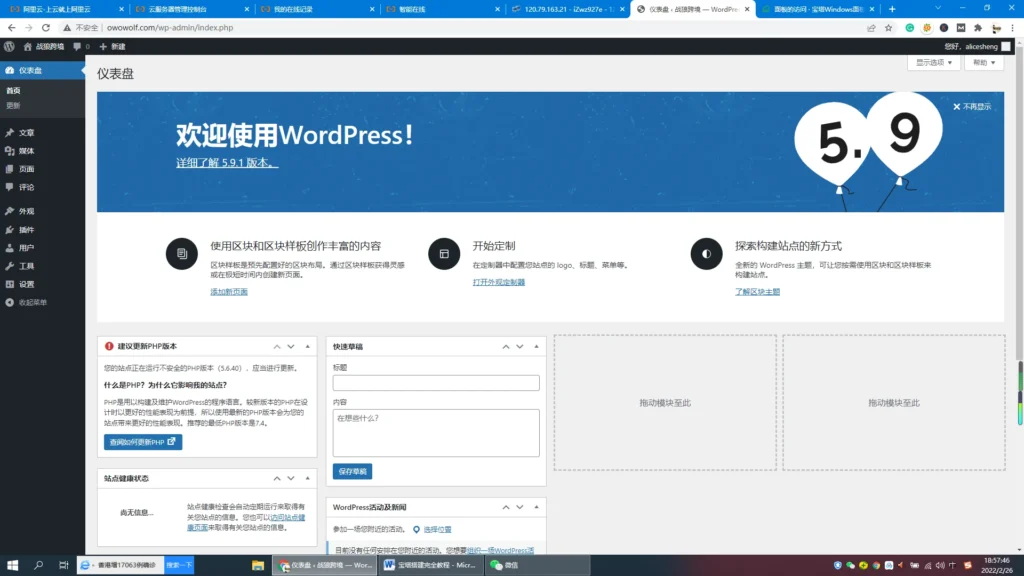Switch to the 120.79.163.21 tab
Viewport: 1024px width, 576px height.
pyautogui.click(x=567, y=9)
